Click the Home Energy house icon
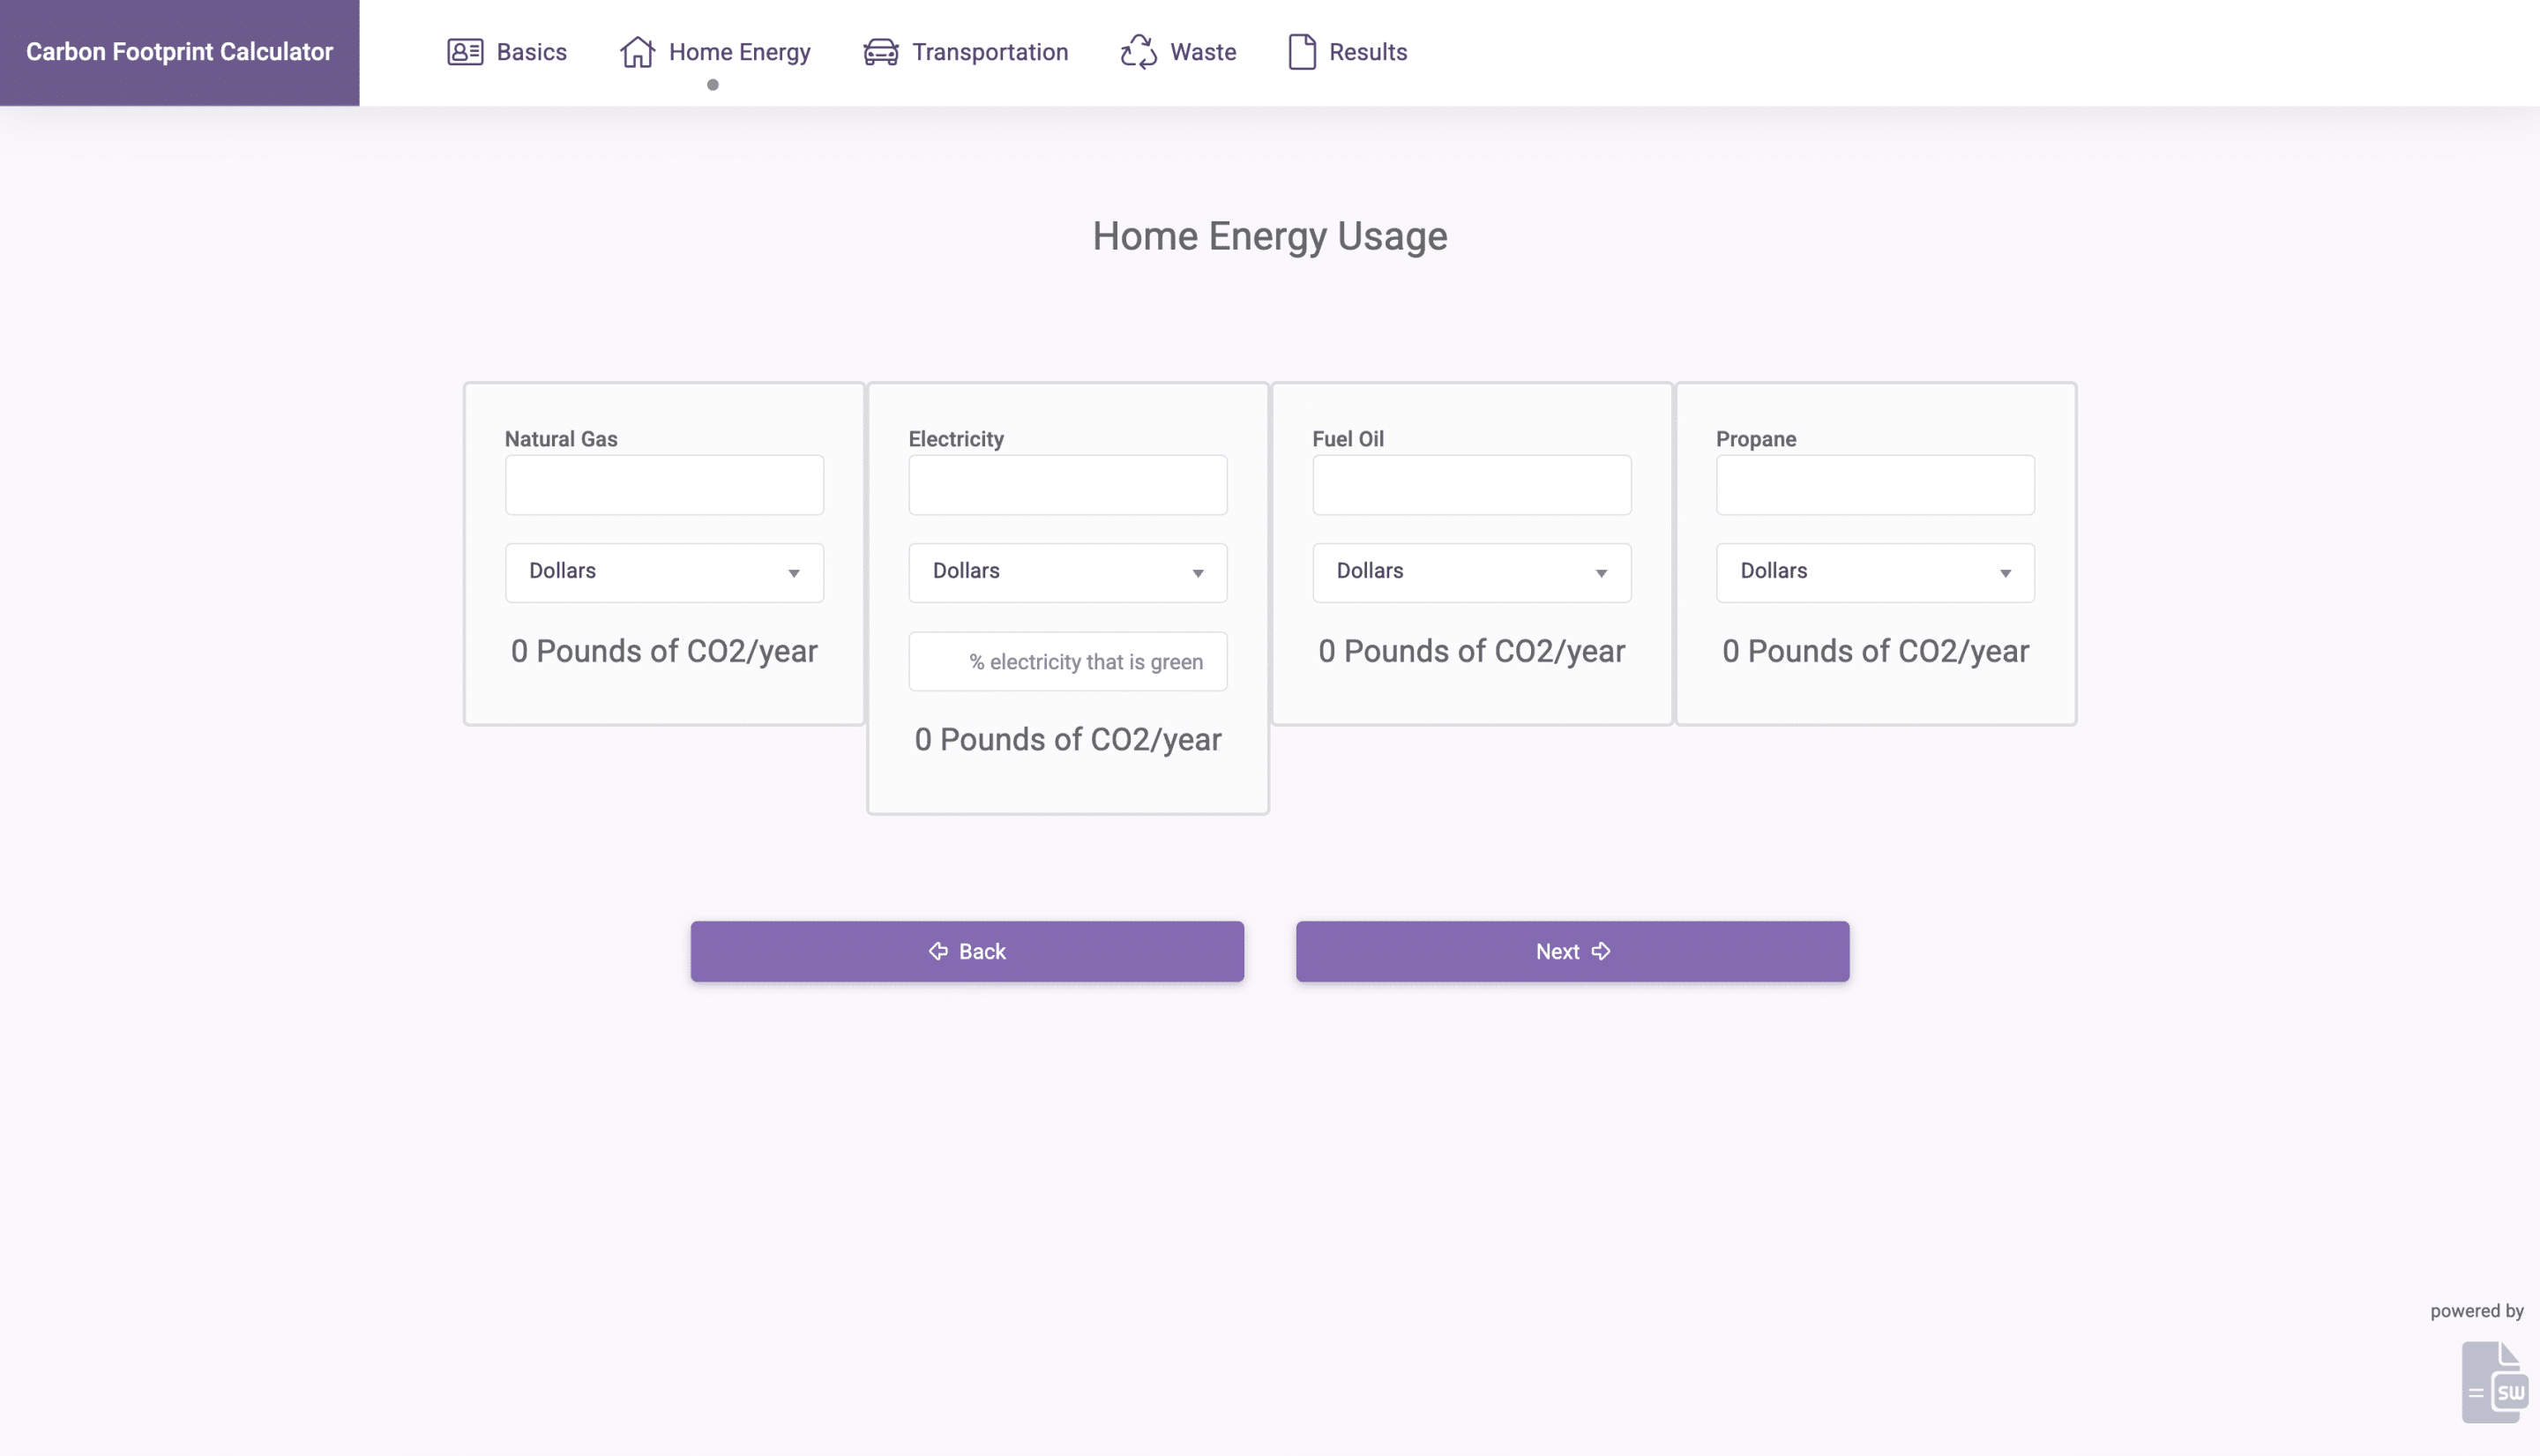 point(637,52)
